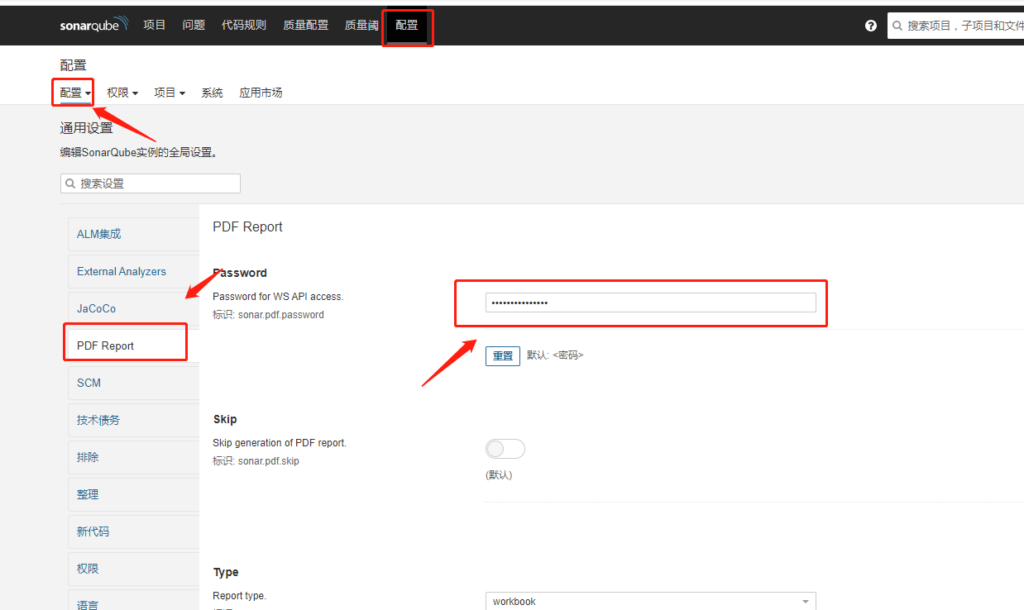1024x610 pixels.
Task: Open 项目 in top navigation bar
Action: 154,25
